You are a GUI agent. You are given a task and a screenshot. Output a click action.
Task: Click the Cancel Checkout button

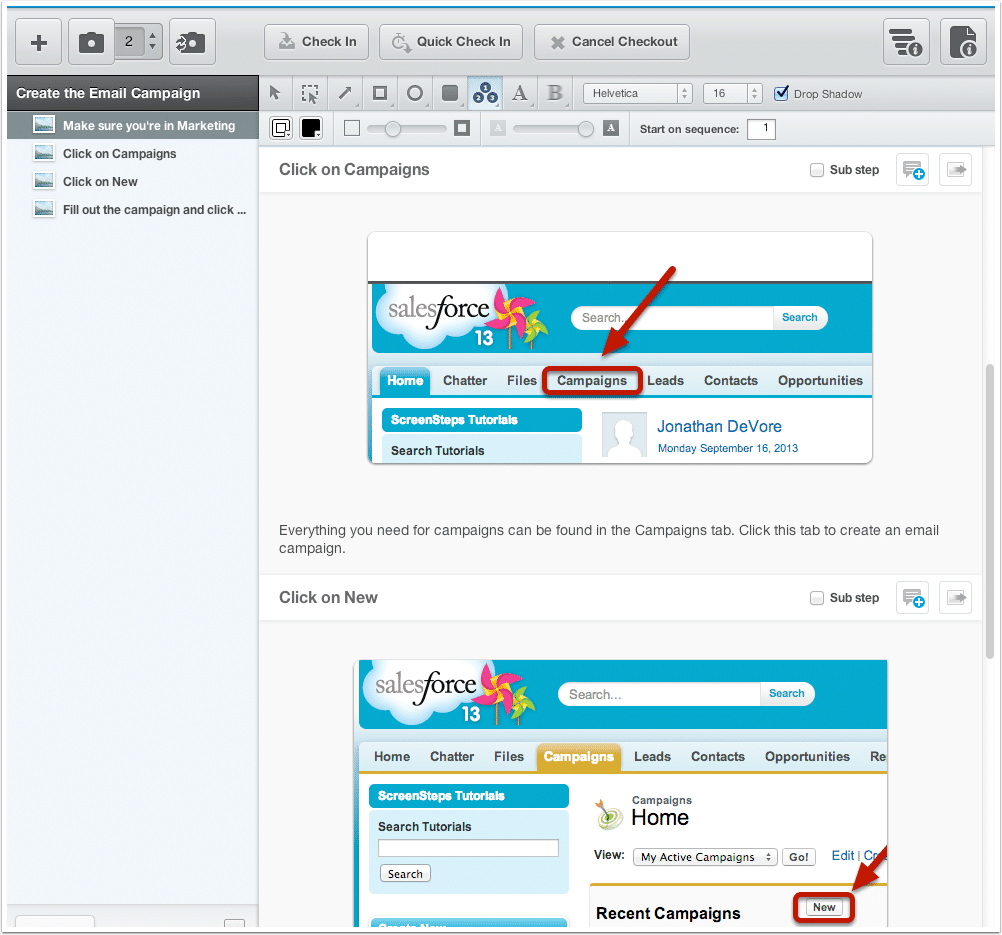[x=612, y=42]
